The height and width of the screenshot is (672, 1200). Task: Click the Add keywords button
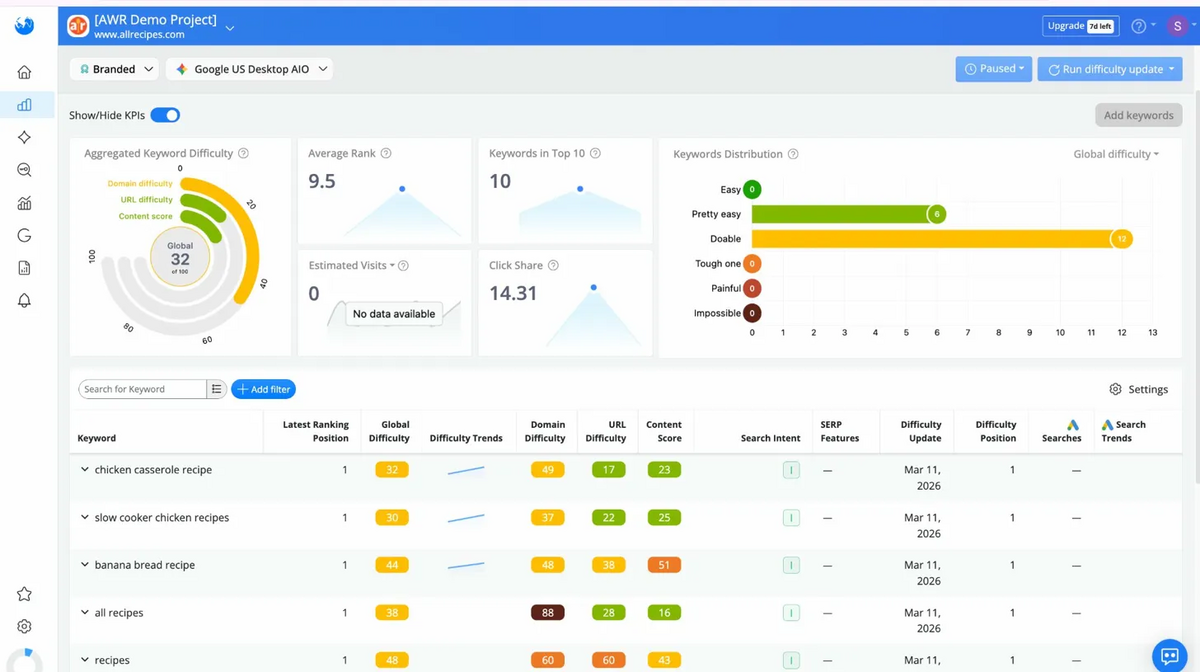[1138, 115]
